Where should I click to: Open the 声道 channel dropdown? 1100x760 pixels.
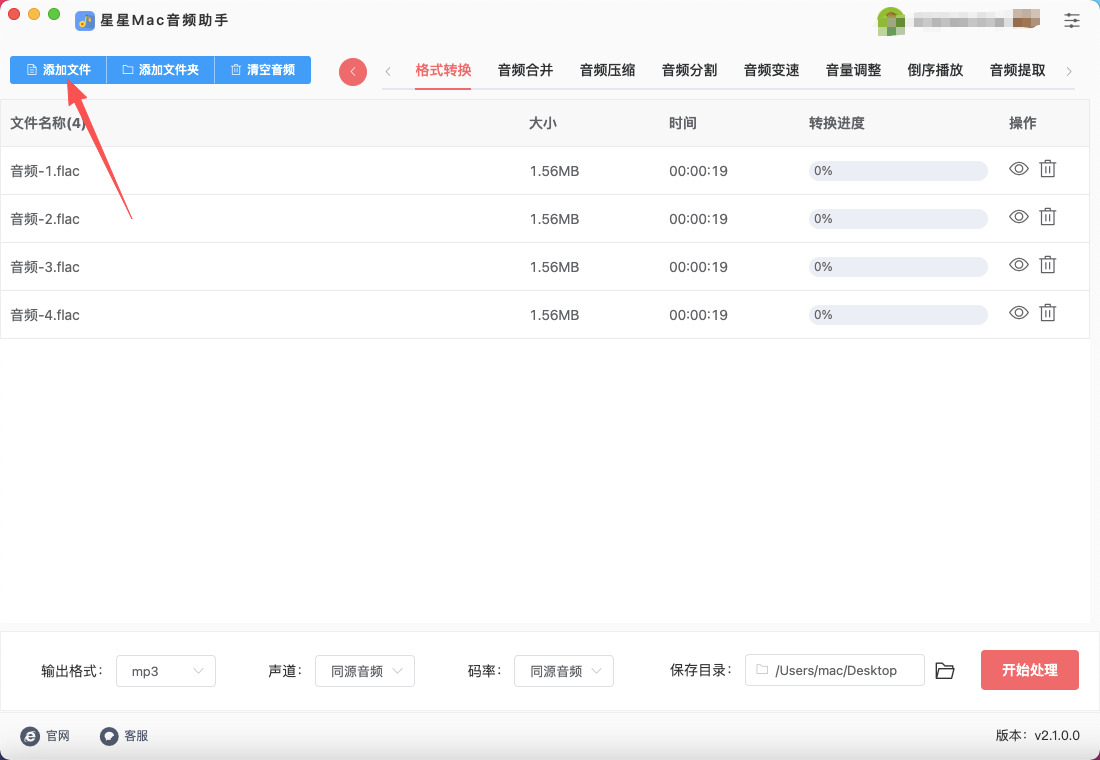point(365,671)
